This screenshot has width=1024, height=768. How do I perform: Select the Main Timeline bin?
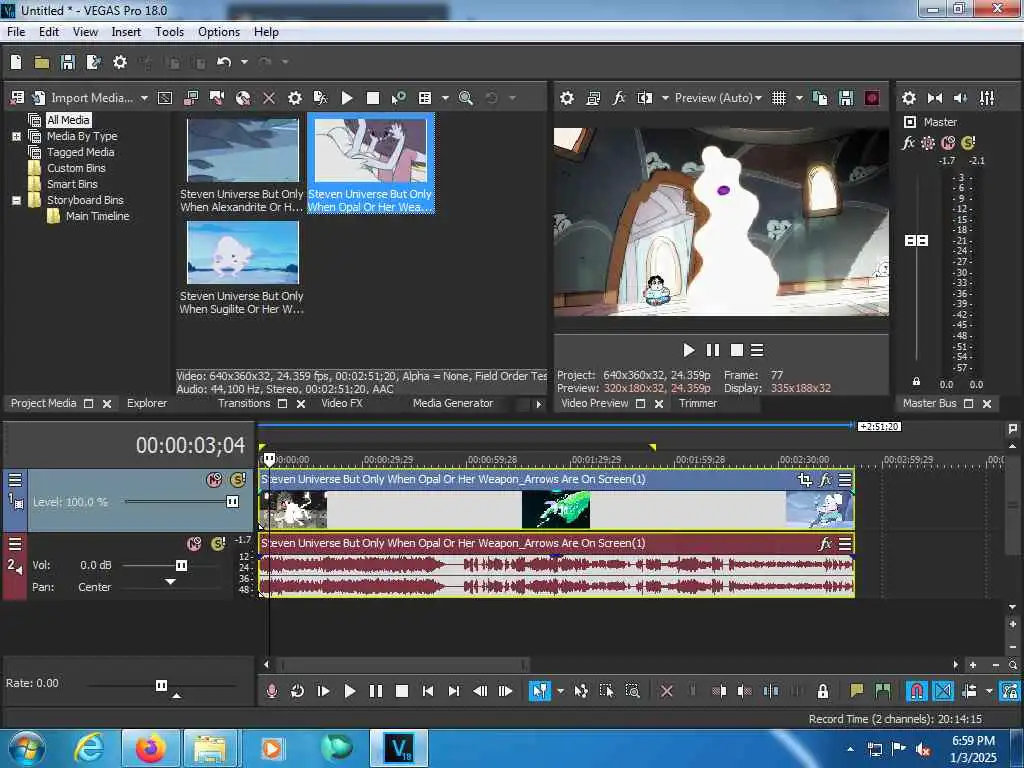97,216
